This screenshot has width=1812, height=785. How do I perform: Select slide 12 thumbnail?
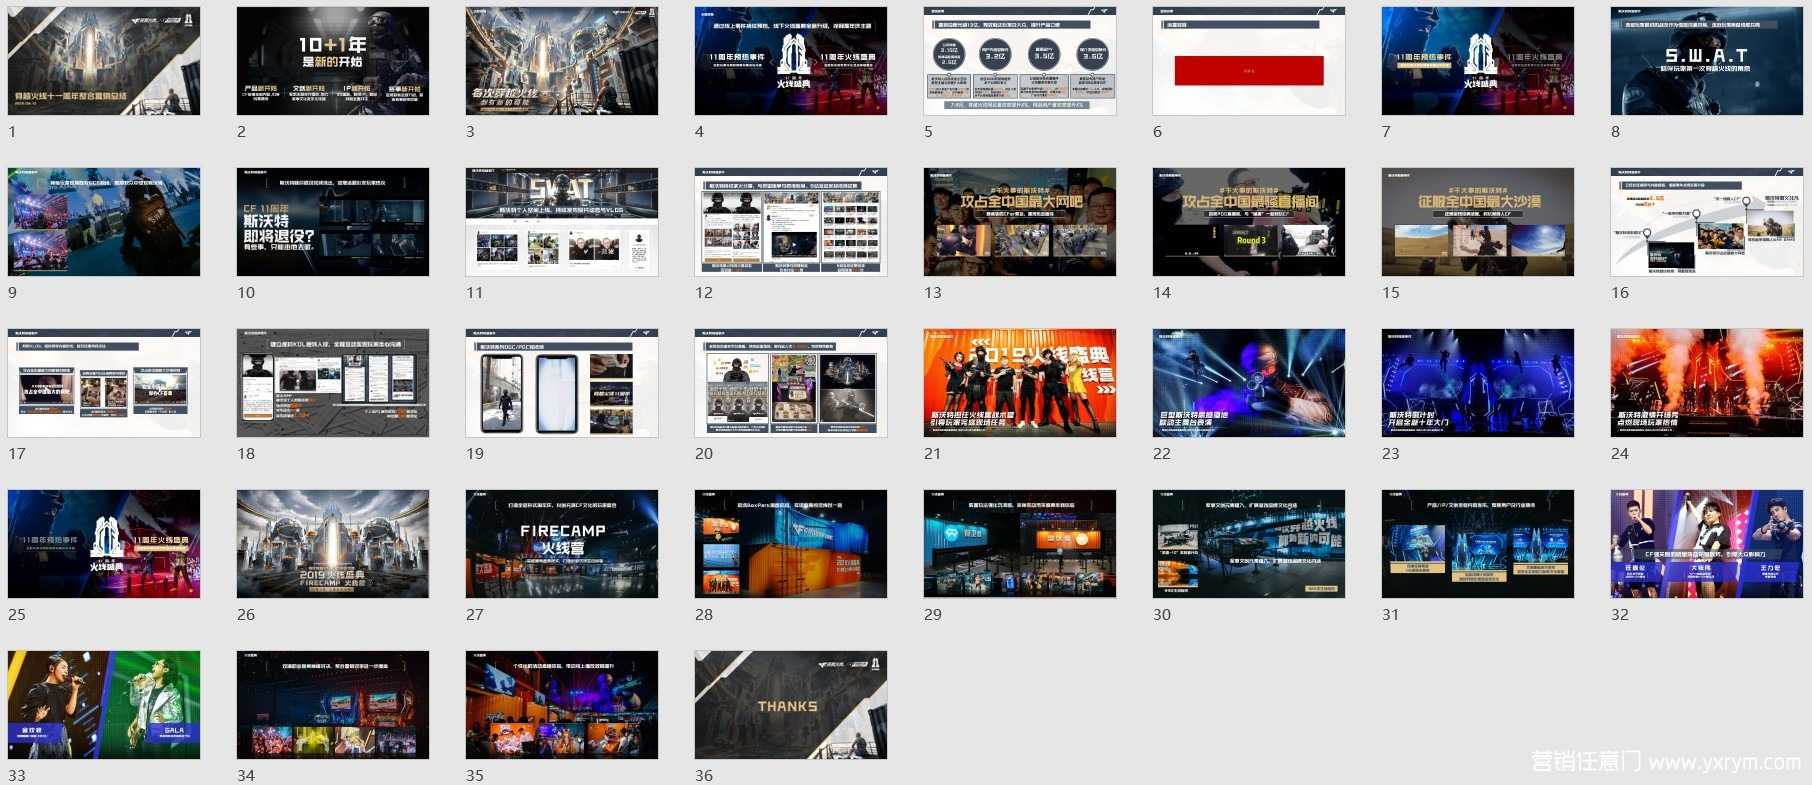pos(791,222)
